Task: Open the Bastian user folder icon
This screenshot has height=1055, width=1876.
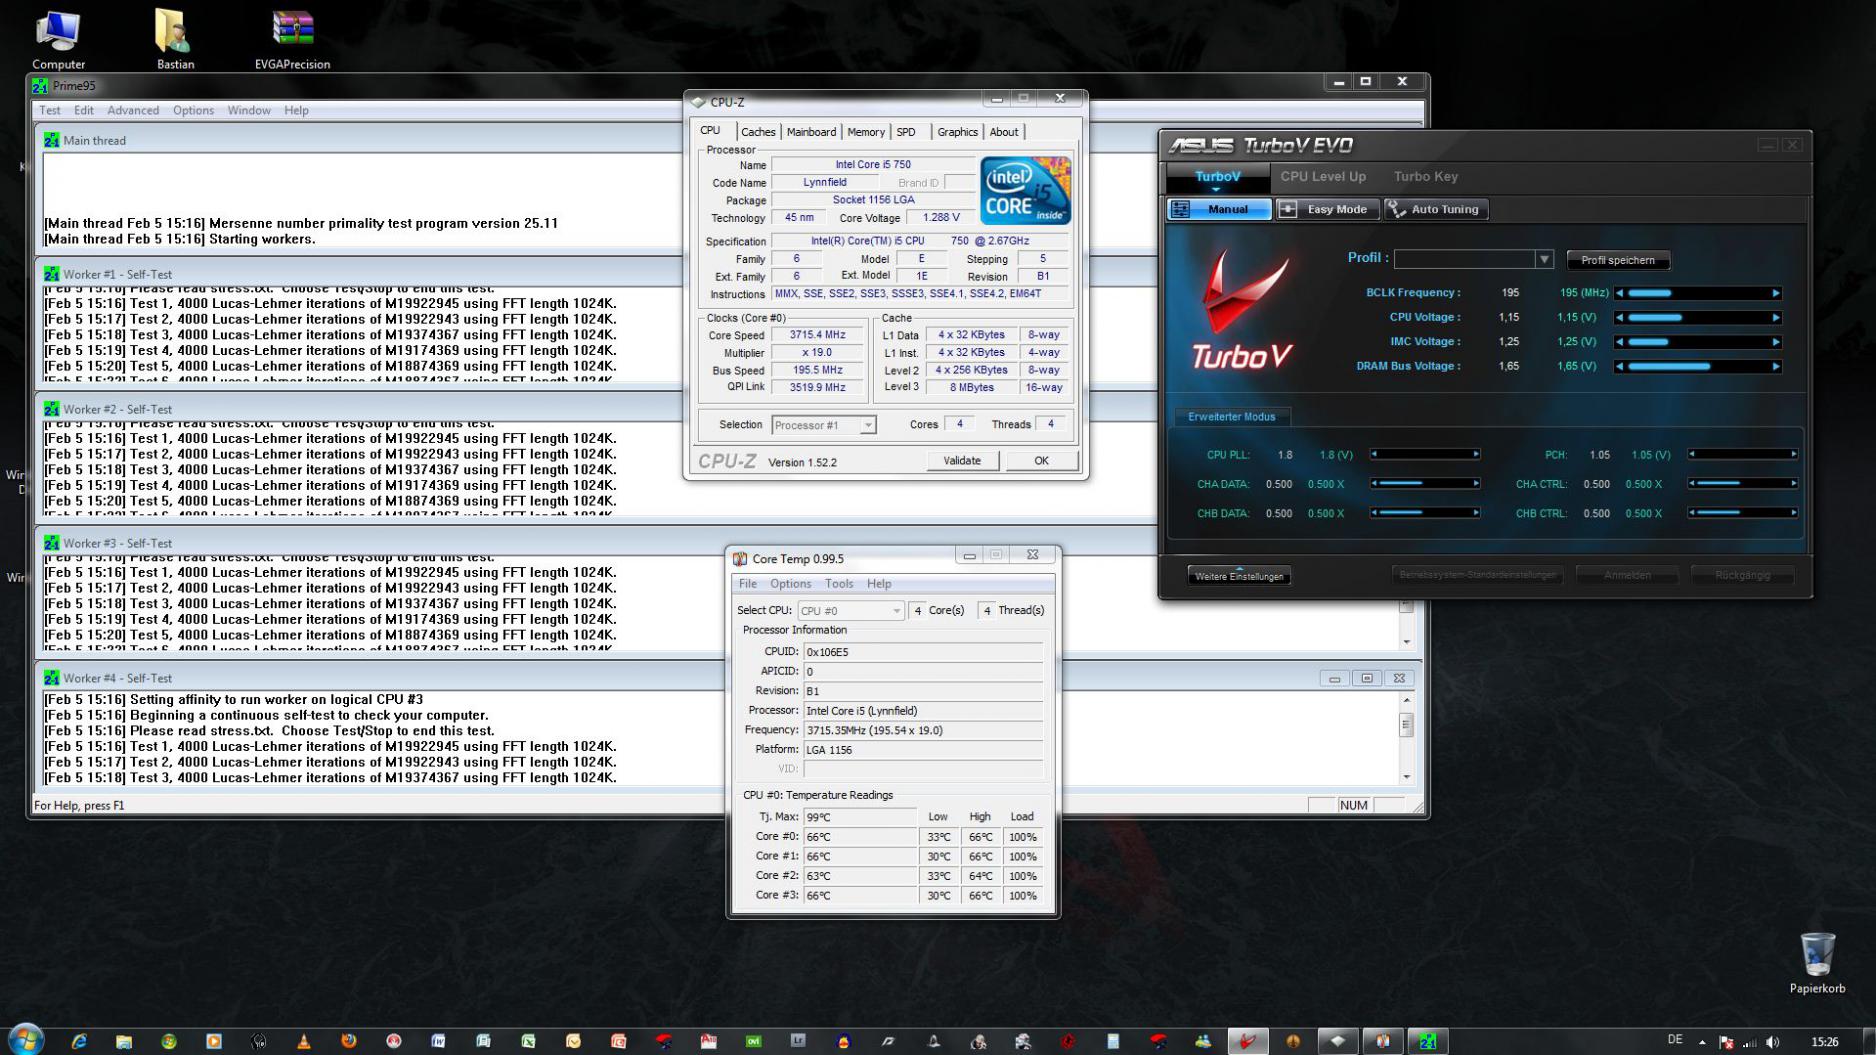Action: point(175,40)
